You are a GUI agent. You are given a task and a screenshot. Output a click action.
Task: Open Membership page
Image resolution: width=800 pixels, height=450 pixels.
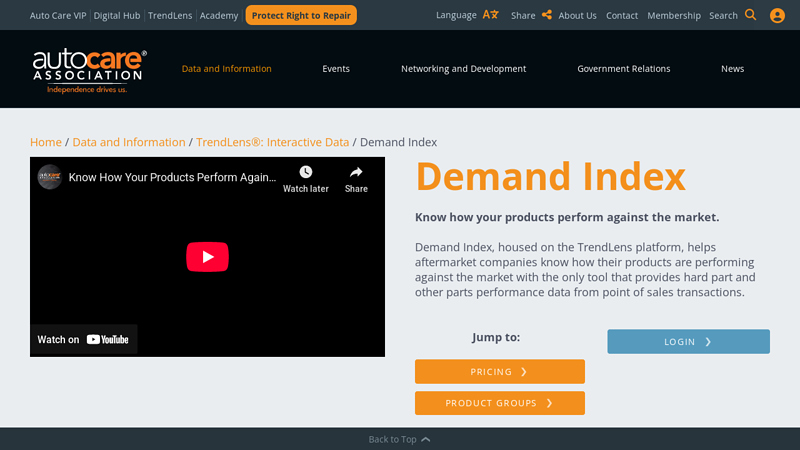pos(674,15)
